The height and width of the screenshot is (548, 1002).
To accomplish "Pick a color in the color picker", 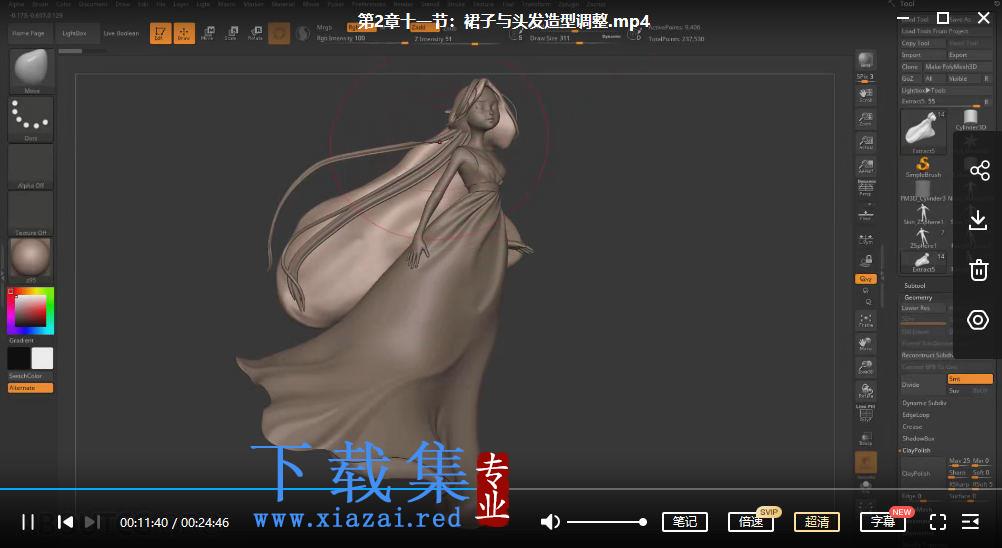I will click(x=31, y=311).
